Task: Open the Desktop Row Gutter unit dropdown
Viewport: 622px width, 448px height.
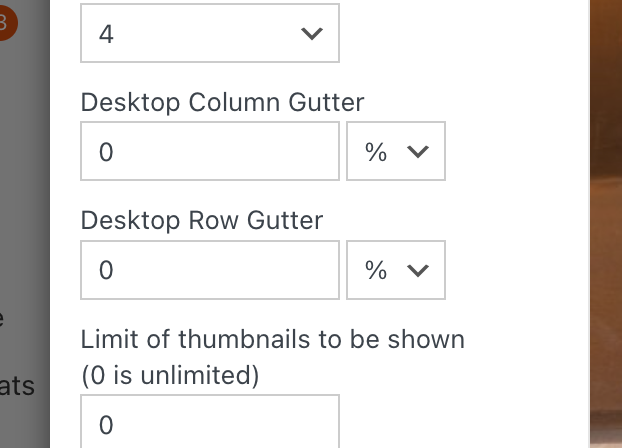Action: [x=395, y=270]
